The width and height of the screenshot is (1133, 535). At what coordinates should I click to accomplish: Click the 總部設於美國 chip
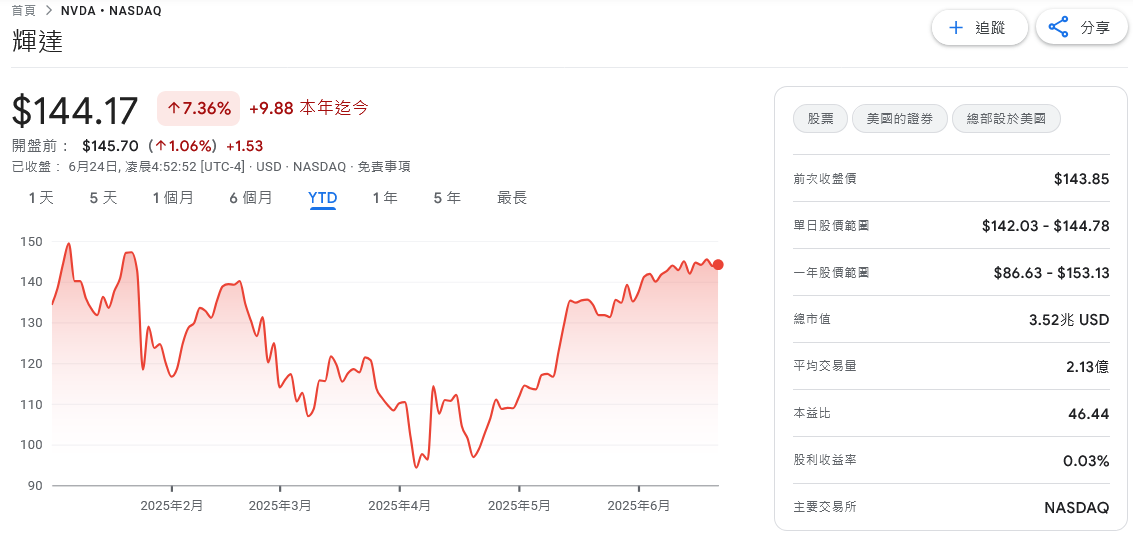click(1006, 119)
